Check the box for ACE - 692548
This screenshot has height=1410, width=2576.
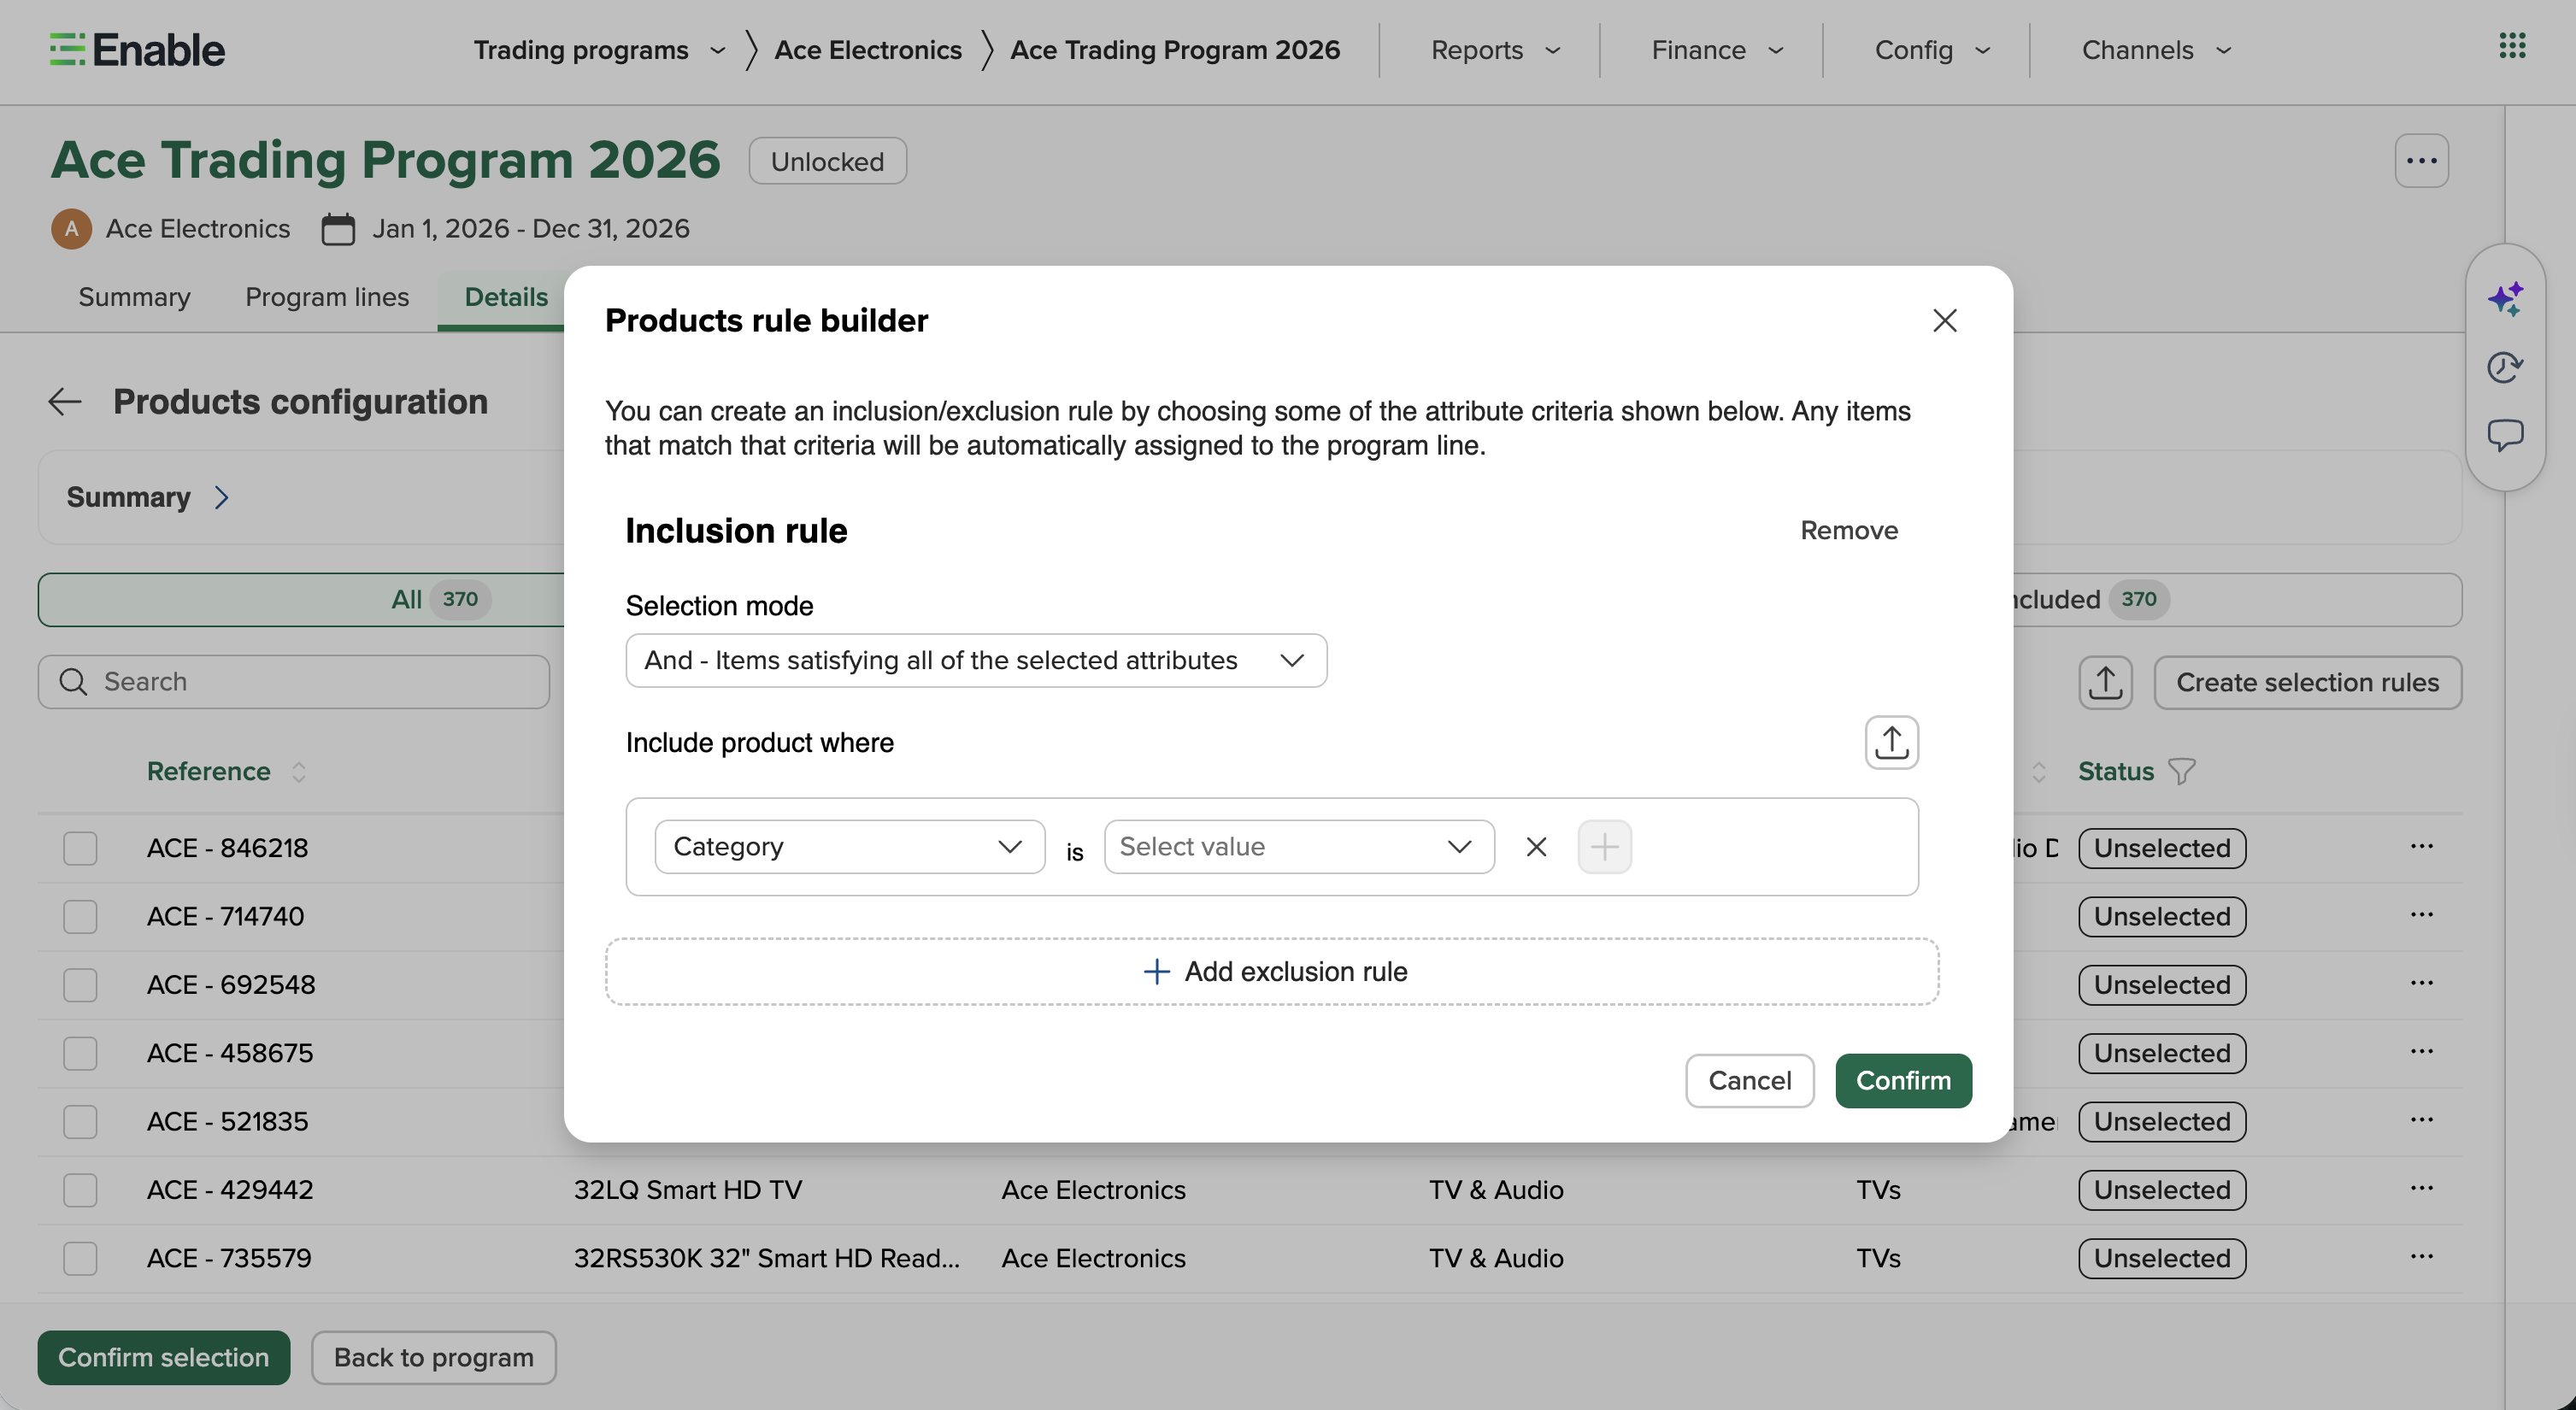[80, 985]
